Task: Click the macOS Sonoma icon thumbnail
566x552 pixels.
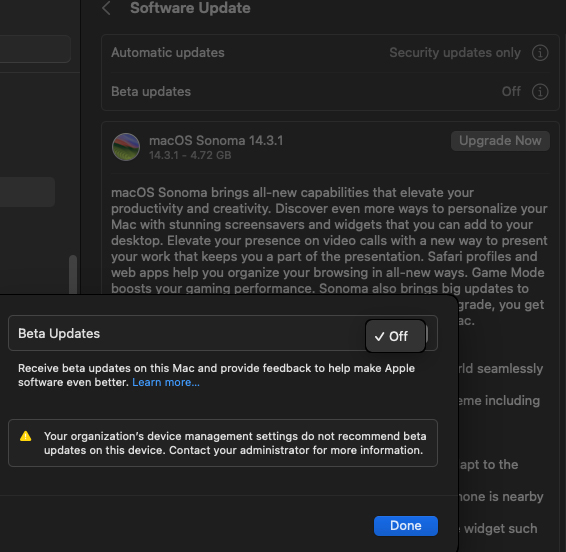Action: 126,147
